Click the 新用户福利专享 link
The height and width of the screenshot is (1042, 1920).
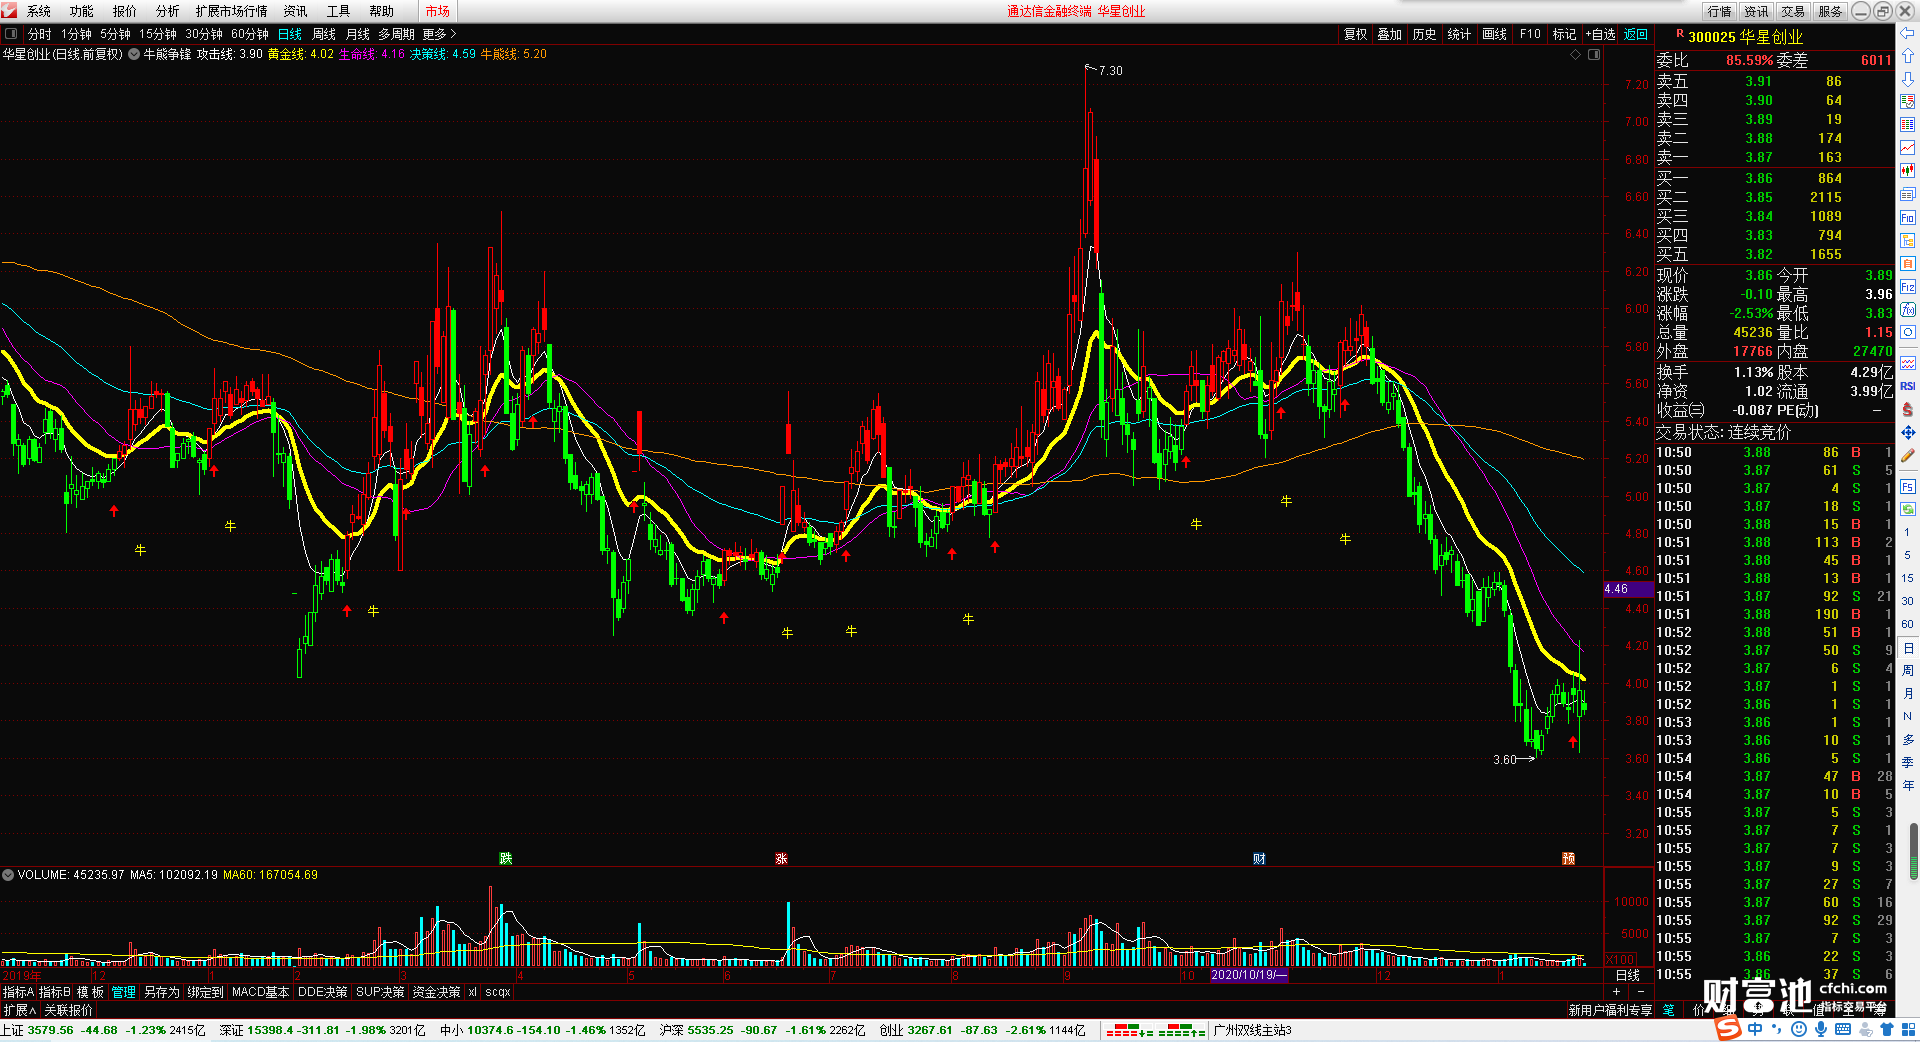point(1610,1010)
